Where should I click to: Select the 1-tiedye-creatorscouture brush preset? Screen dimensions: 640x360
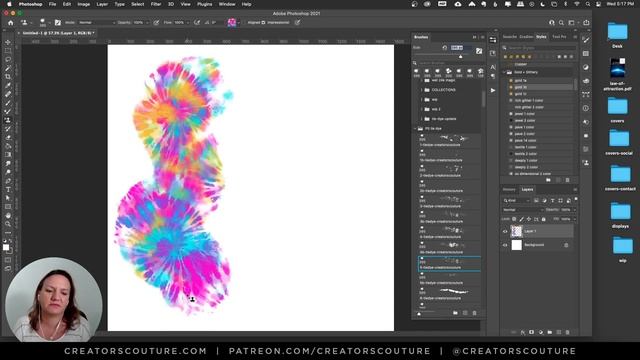449,141
